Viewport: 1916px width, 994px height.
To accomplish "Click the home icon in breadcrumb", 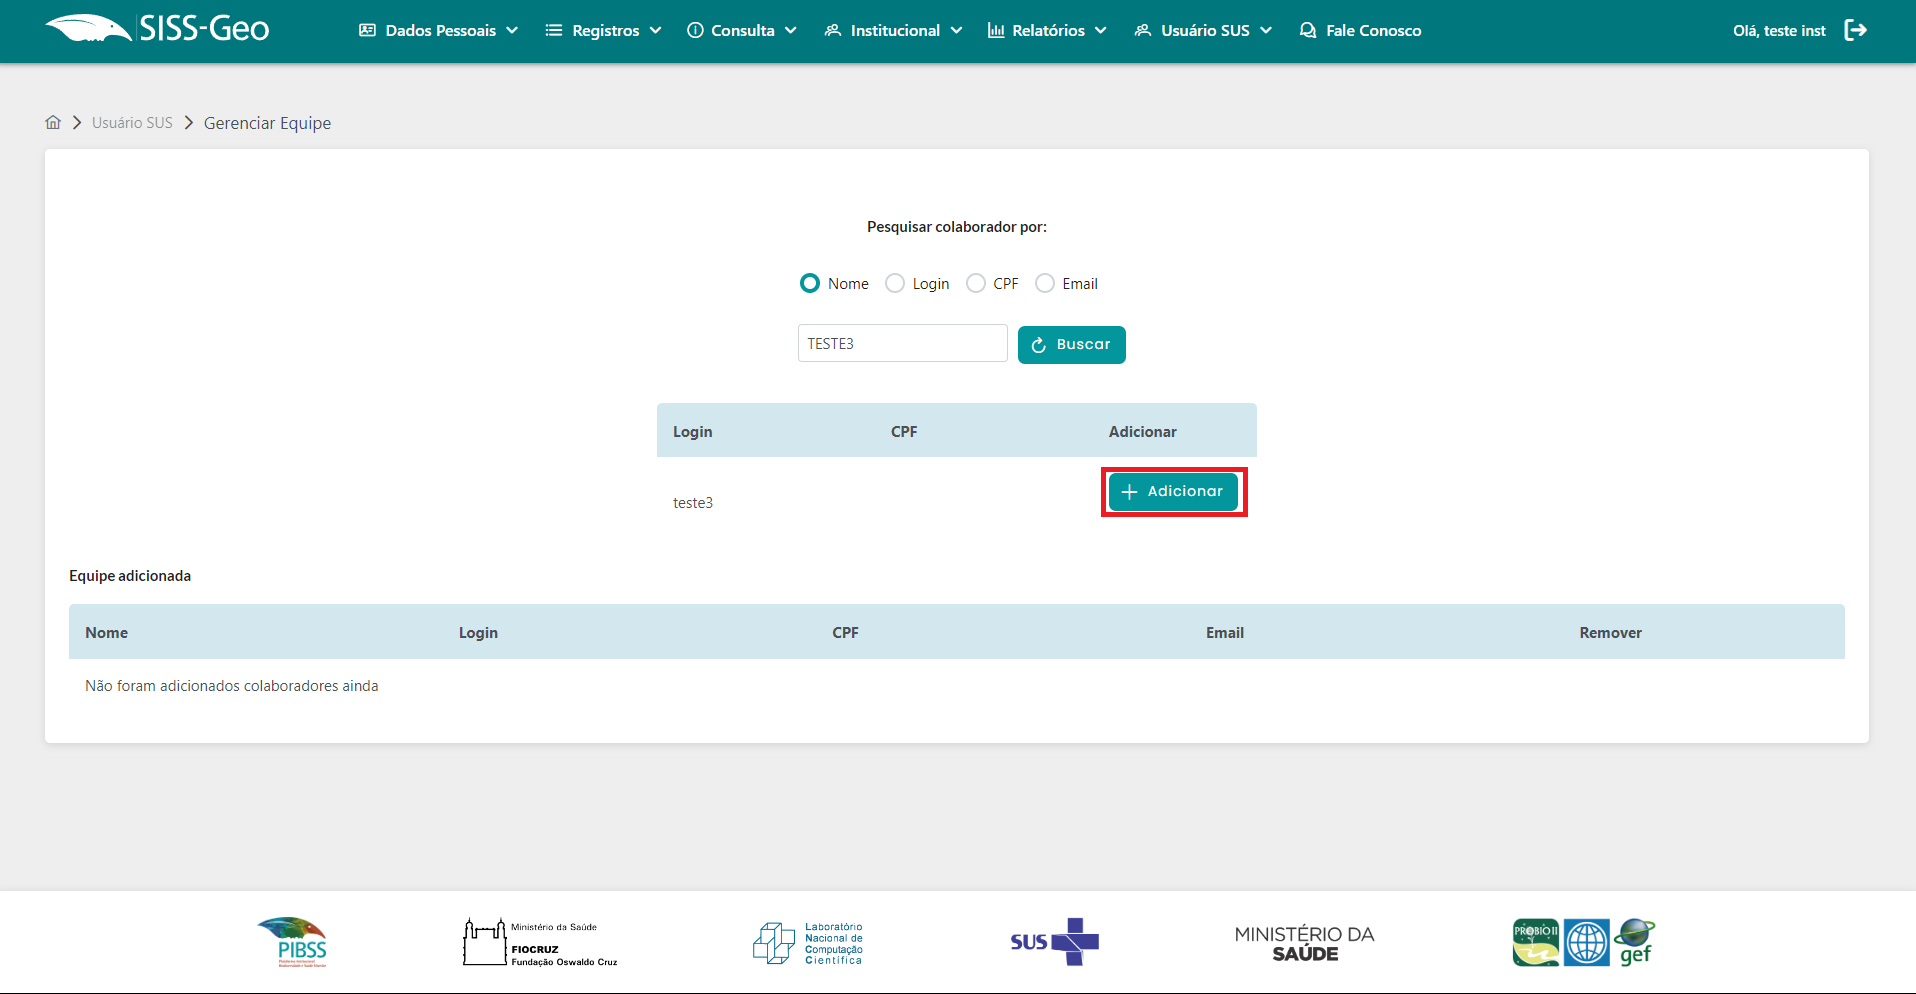I will [x=53, y=122].
